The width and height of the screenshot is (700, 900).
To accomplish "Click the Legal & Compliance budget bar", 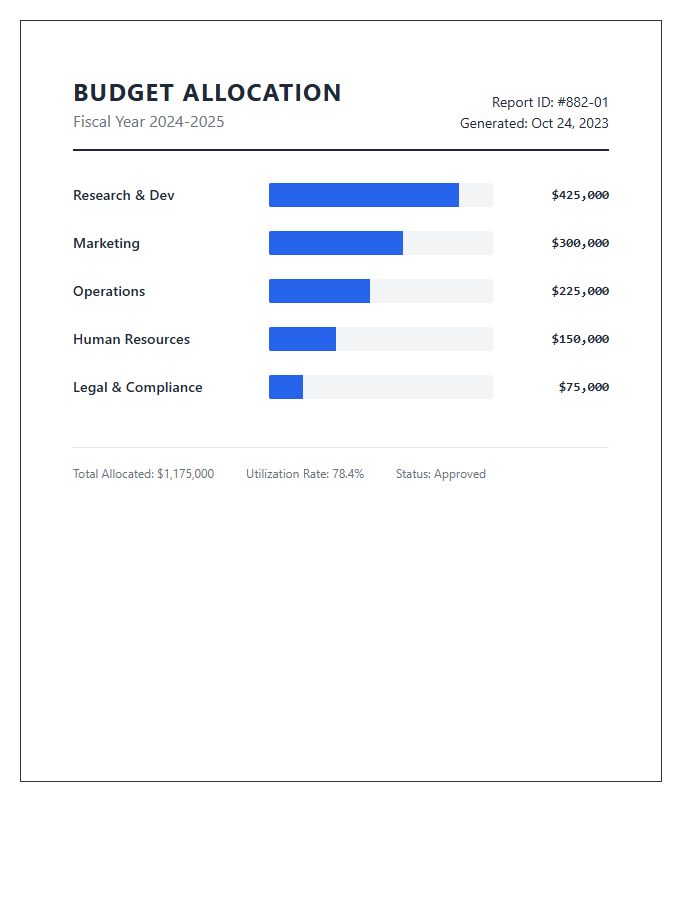I will pos(380,387).
